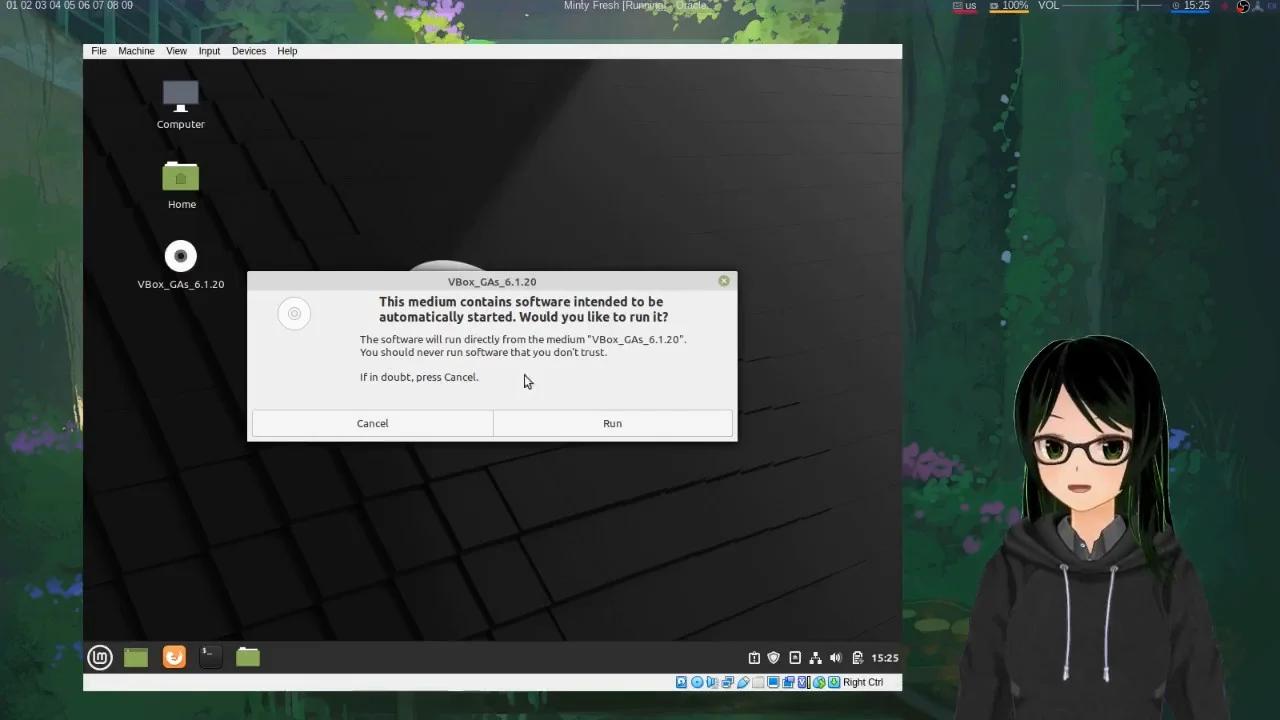Image resolution: width=1280 pixels, height=720 pixels.
Task: Click the optical drive icon in VirtualBox status bar
Action: 695,682
